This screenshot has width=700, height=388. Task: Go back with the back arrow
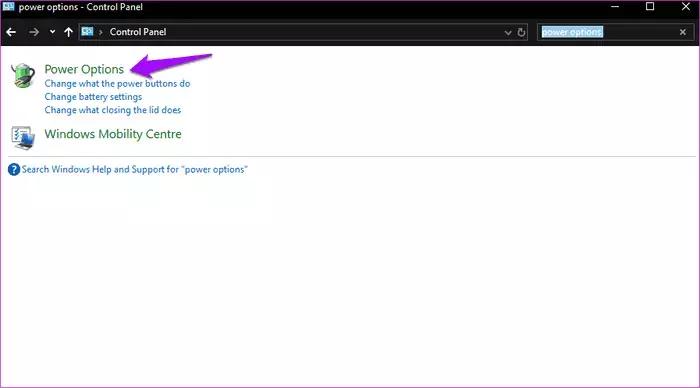pyautogui.click(x=11, y=32)
